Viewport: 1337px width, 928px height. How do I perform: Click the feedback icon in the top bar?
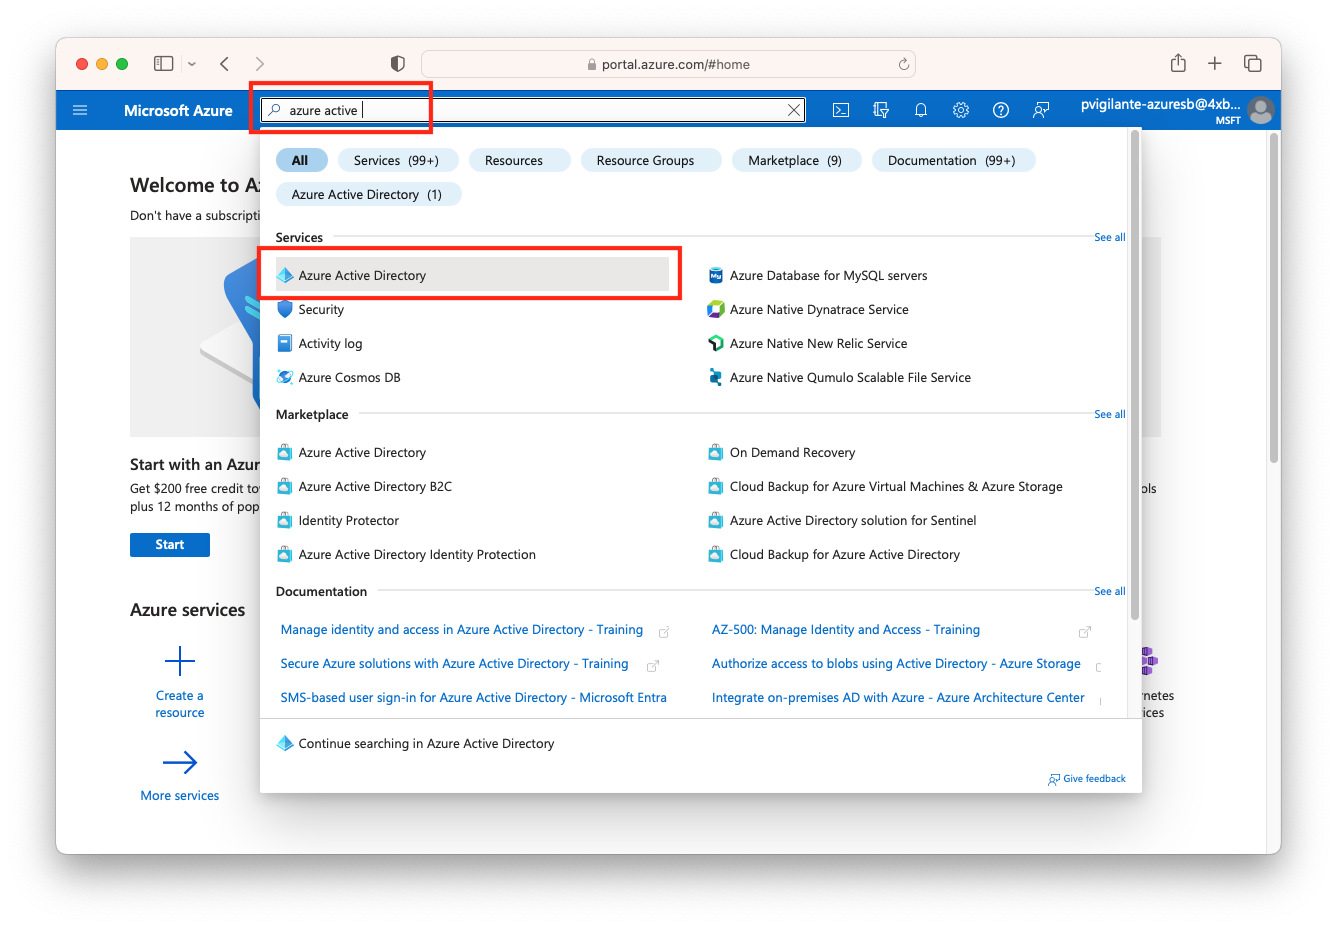pyautogui.click(x=1041, y=110)
